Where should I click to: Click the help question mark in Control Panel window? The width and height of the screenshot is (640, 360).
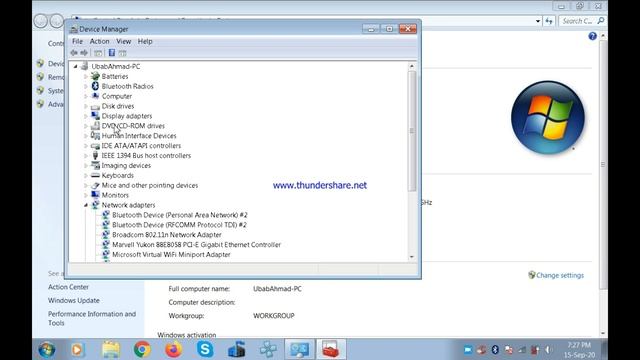(592, 36)
